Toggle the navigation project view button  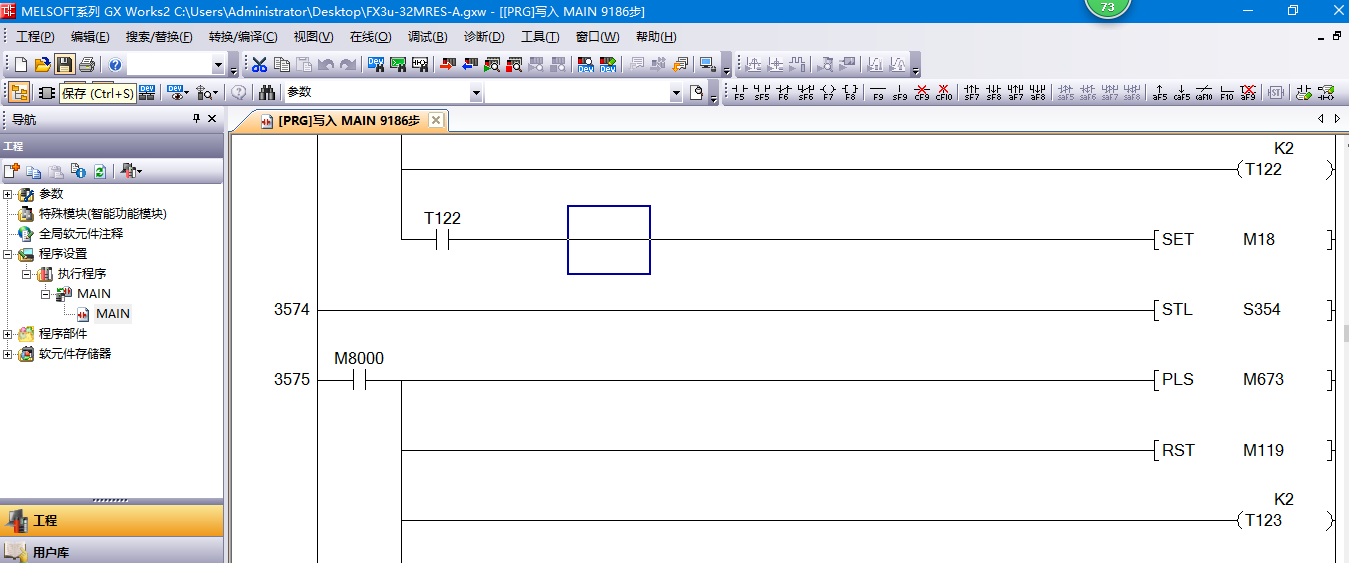19,93
